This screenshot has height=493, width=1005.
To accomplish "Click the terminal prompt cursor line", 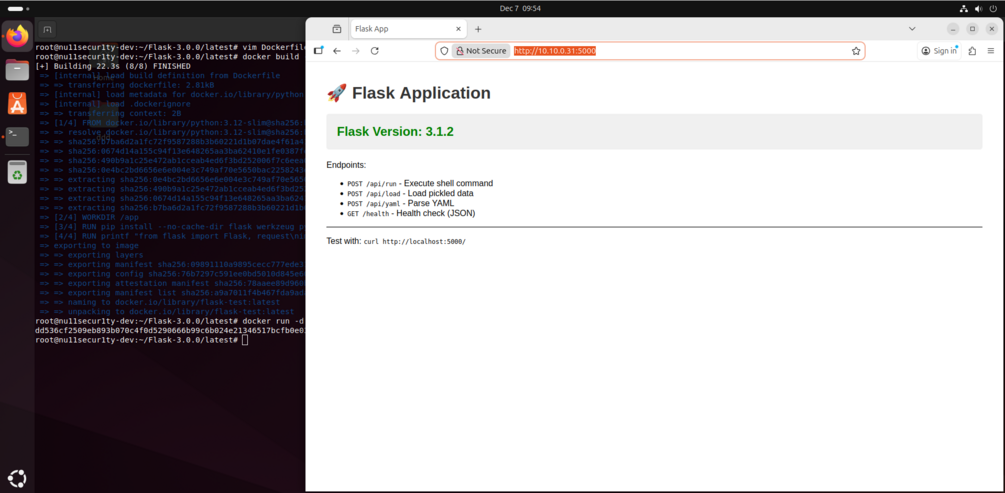I will click(142, 340).
